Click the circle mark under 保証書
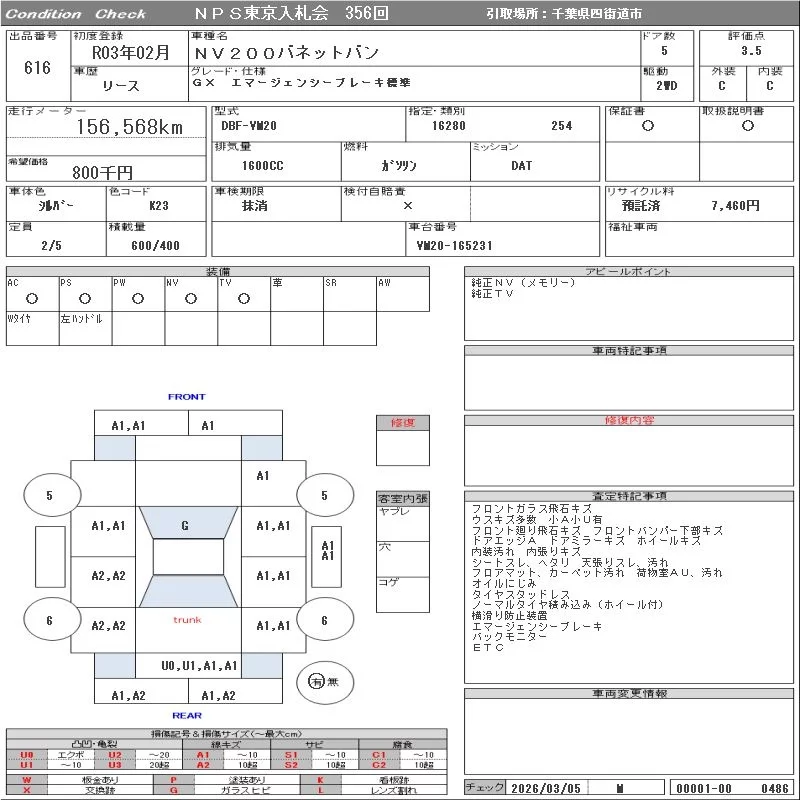This screenshot has height=800, width=800. [648, 126]
